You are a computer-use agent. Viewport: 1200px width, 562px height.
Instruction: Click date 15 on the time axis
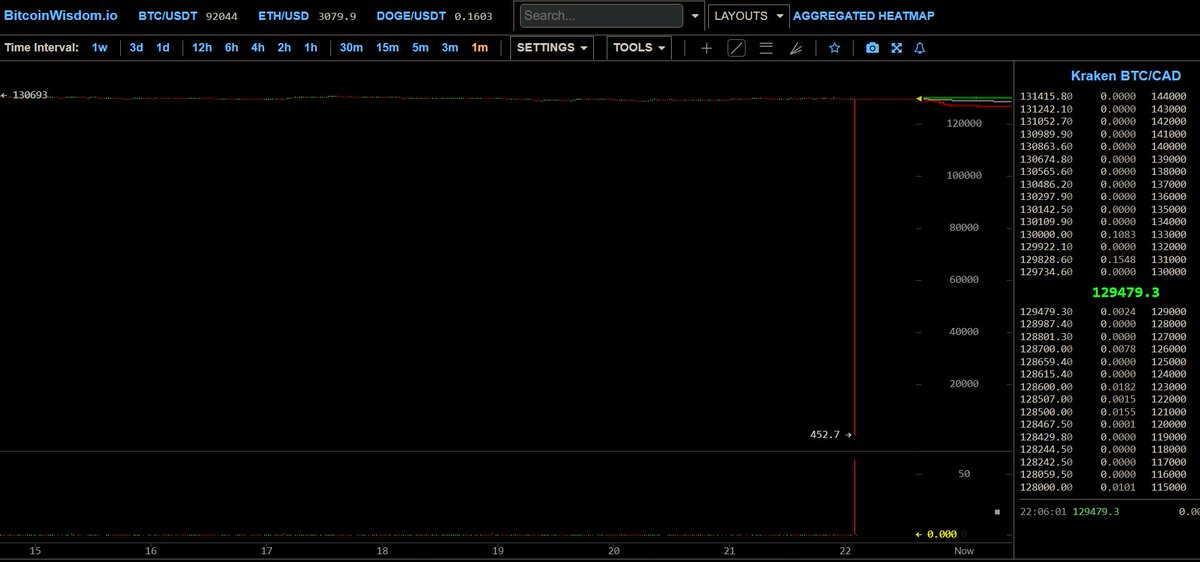pyautogui.click(x=35, y=551)
